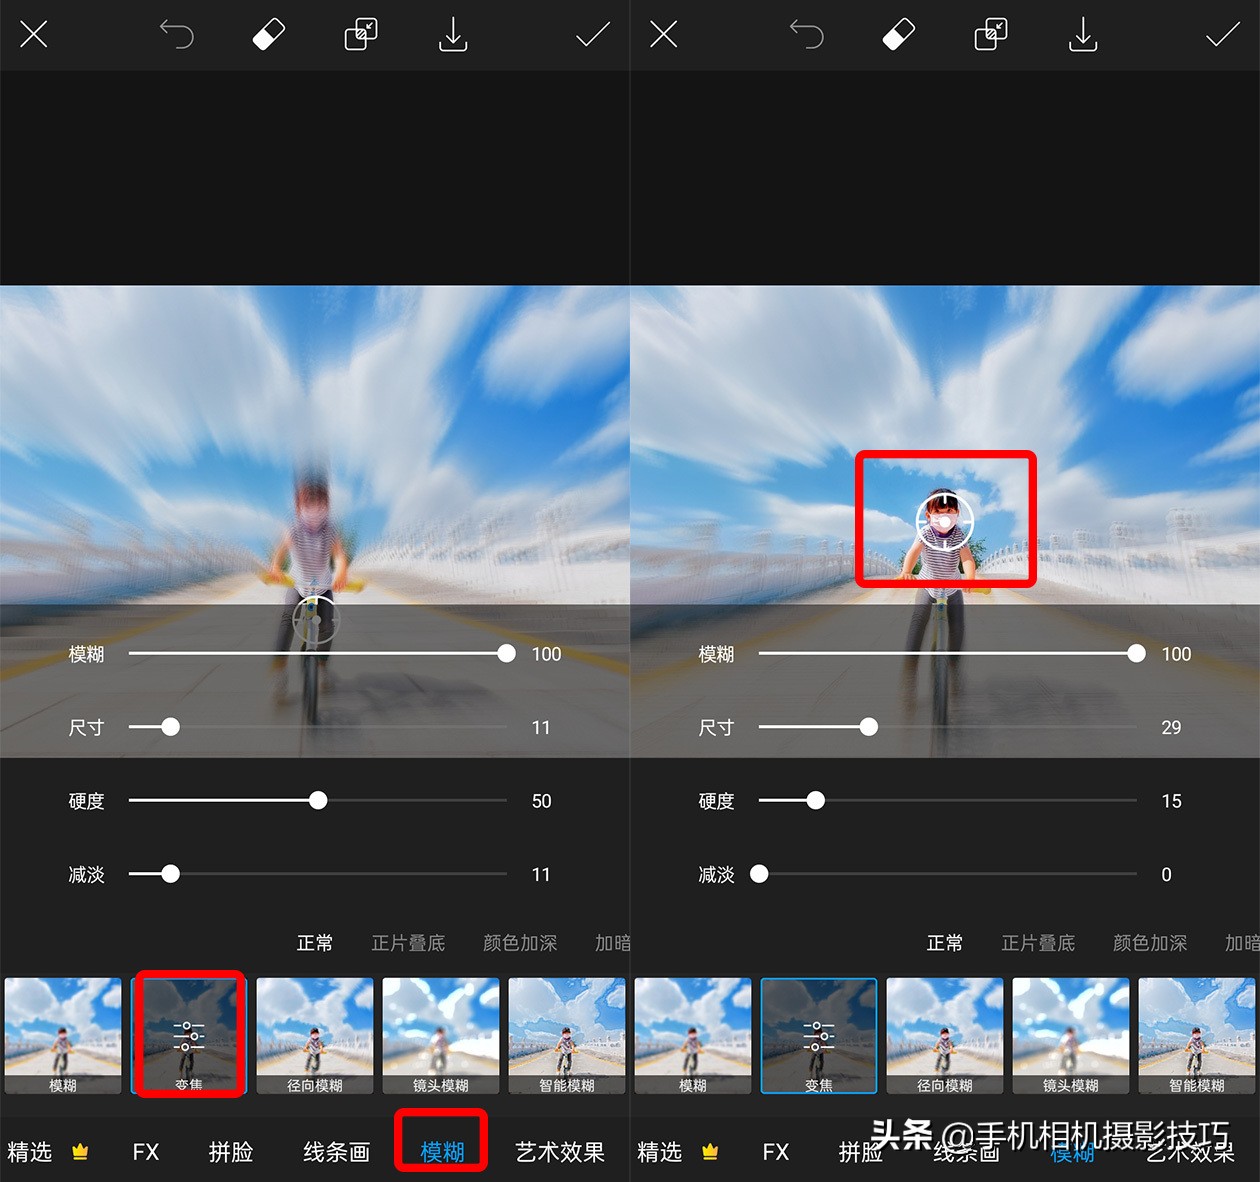
Task: Tap the eraser tool in left screen
Action: pyautogui.click(x=268, y=35)
